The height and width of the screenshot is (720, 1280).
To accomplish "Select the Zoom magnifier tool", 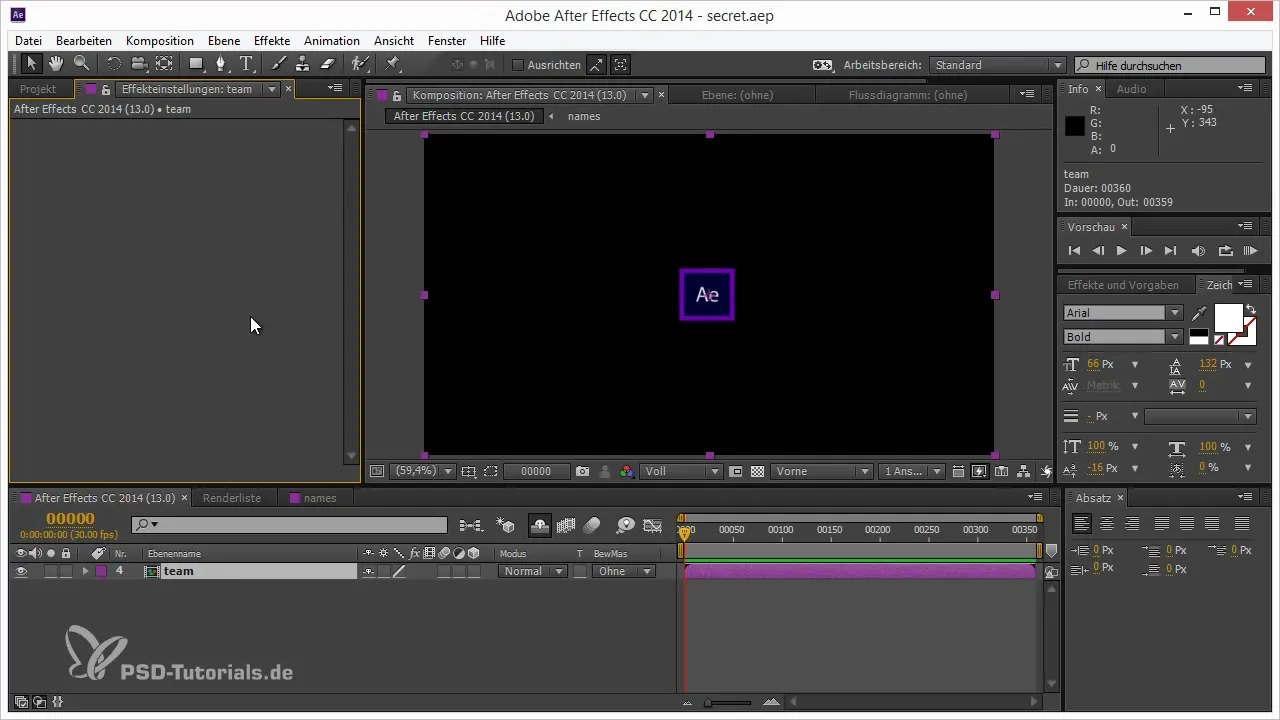I will coord(81,64).
